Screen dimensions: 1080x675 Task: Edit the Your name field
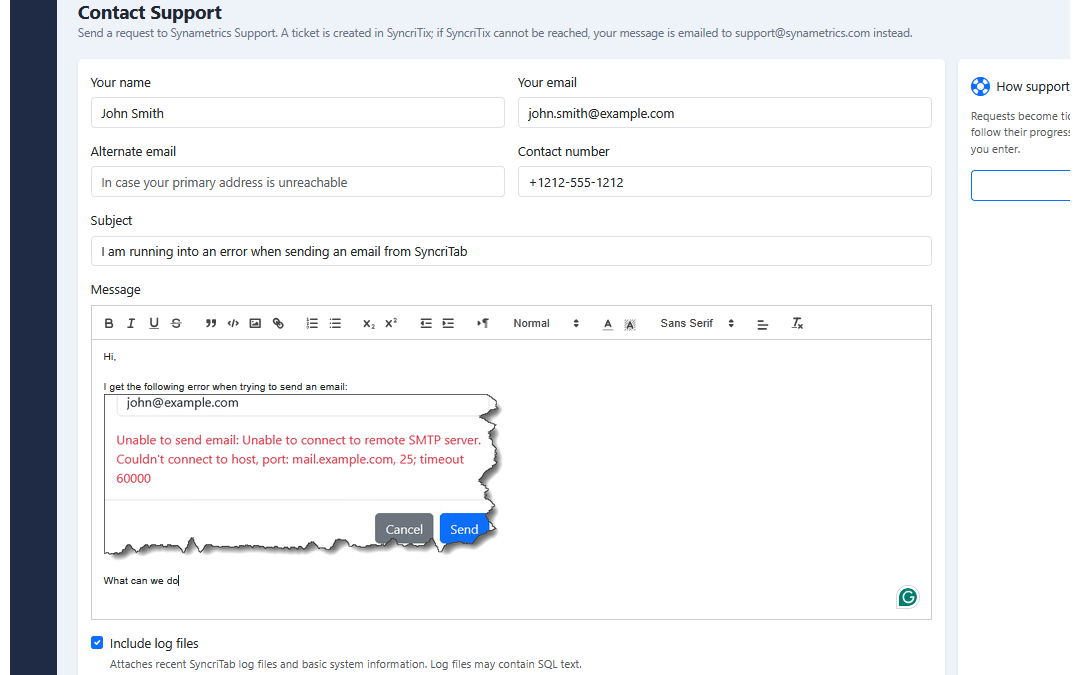pyautogui.click(x=298, y=113)
